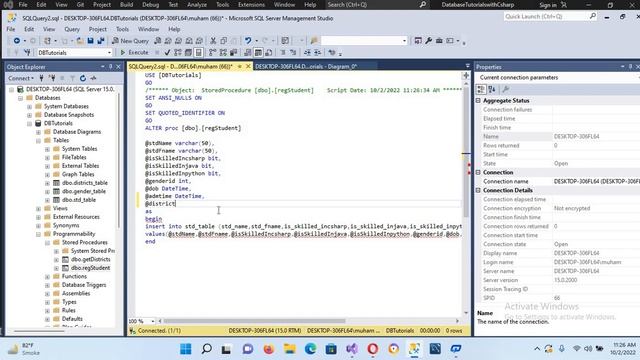Select dbo.regStudent stored procedure
Screen dimensions: 640x360
coord(90,268)
